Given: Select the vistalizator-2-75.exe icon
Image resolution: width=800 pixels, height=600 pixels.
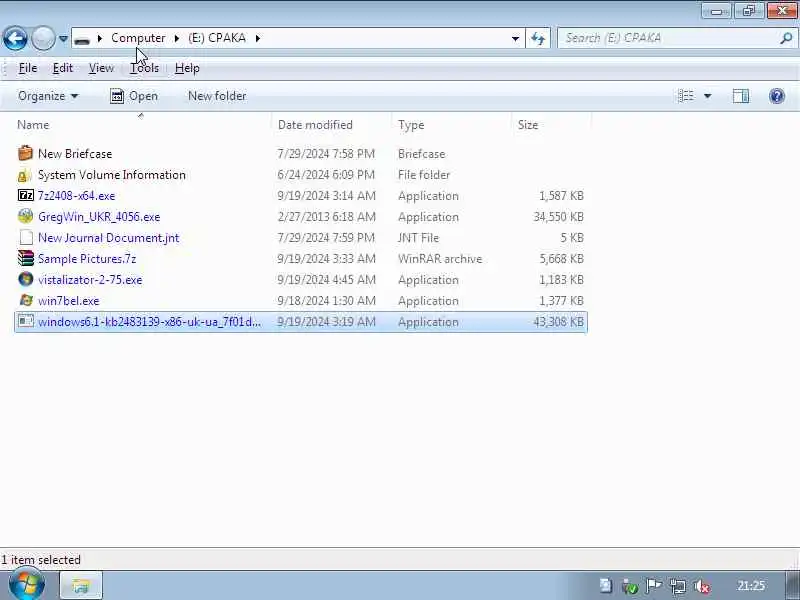Looking at the screenshot, I should [x=26, y=279].
